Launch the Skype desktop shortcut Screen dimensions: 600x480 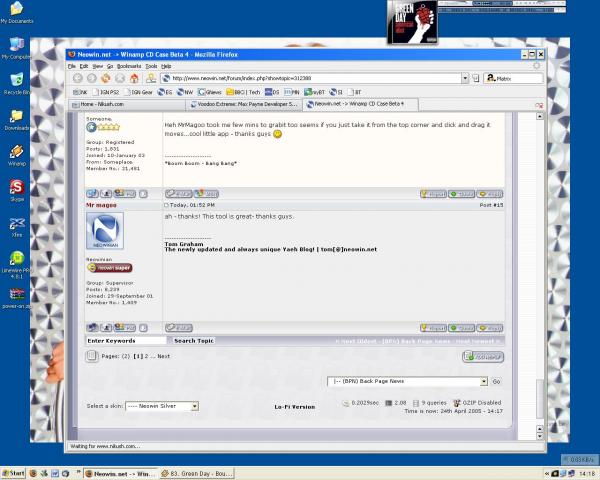pos(16,191)
